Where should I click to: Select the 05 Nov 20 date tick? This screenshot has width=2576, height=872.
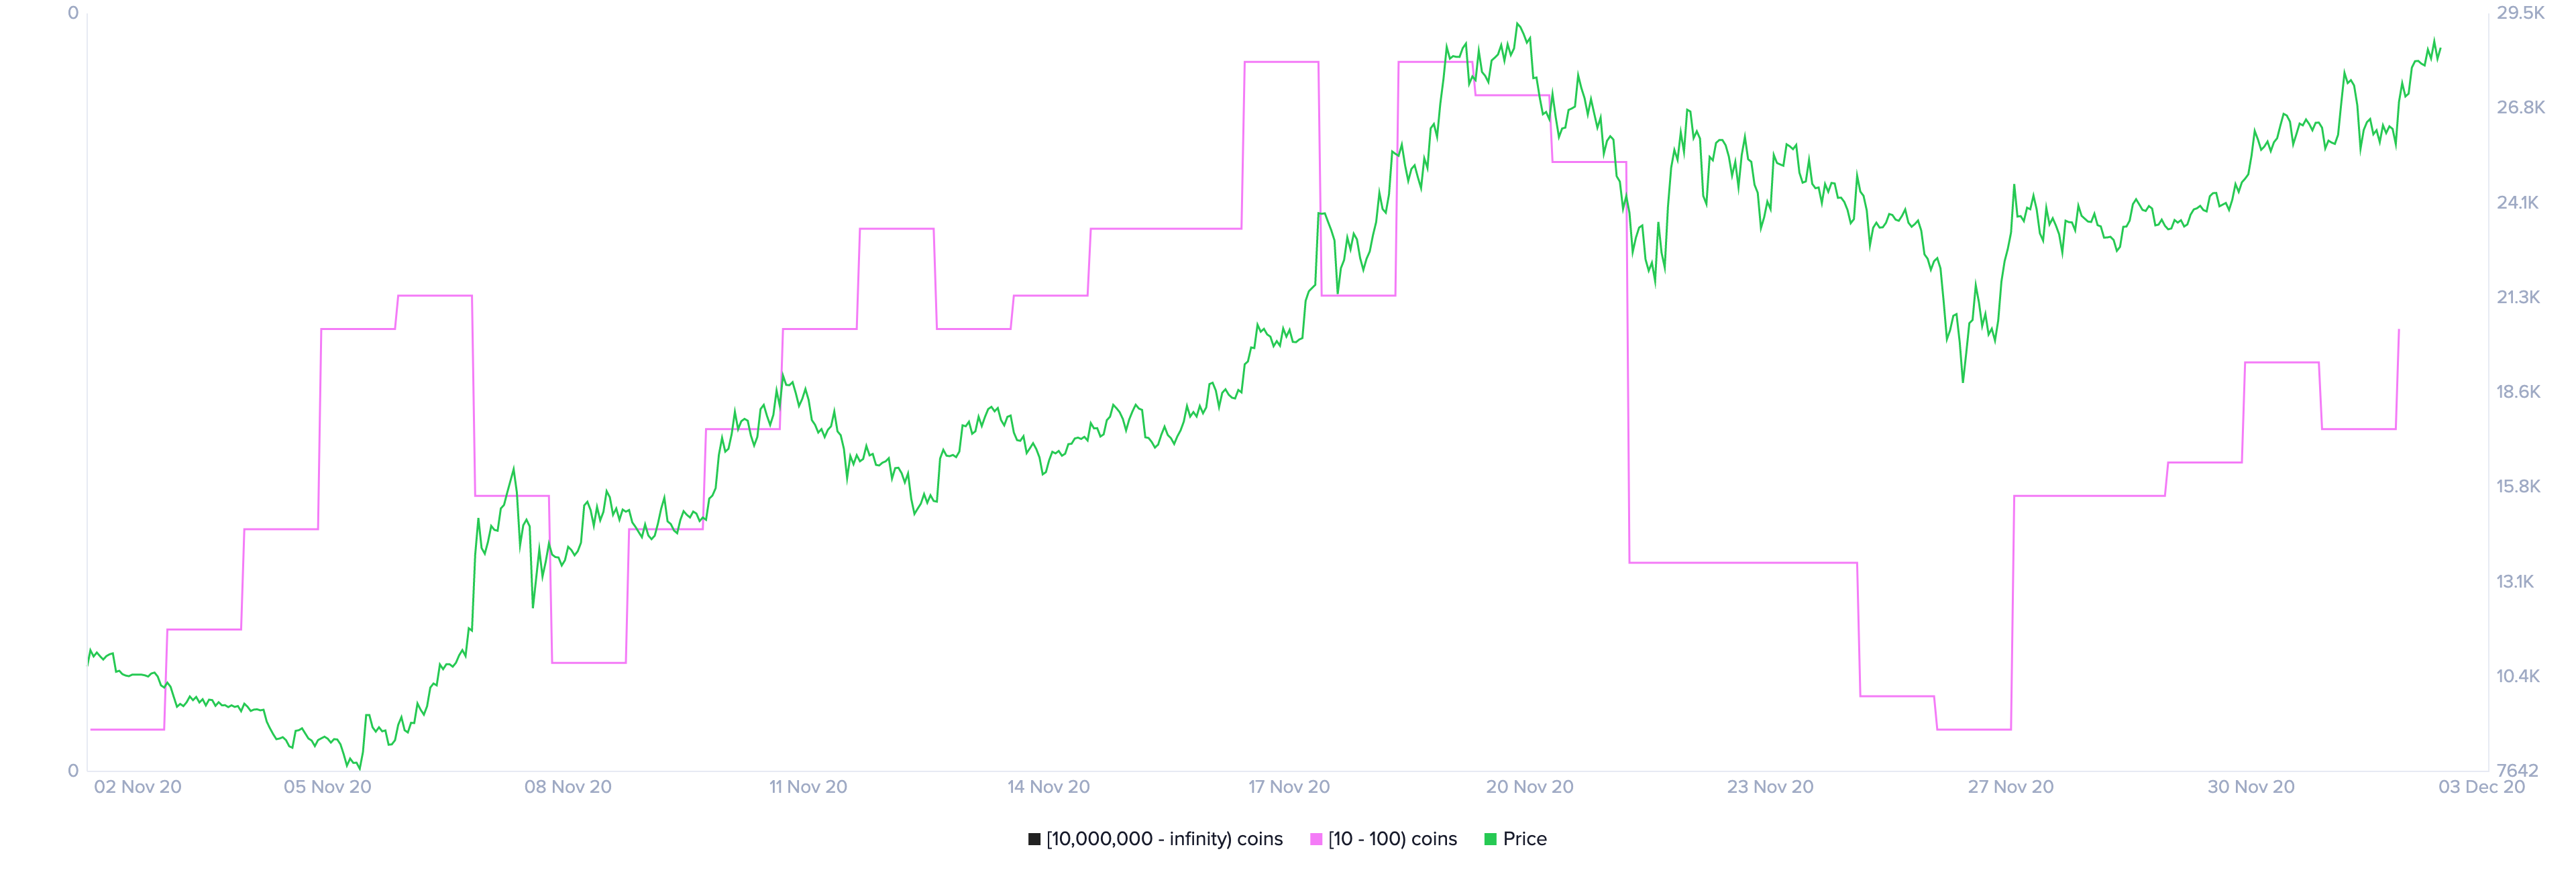pyautogui.click(x=327, y=787)
